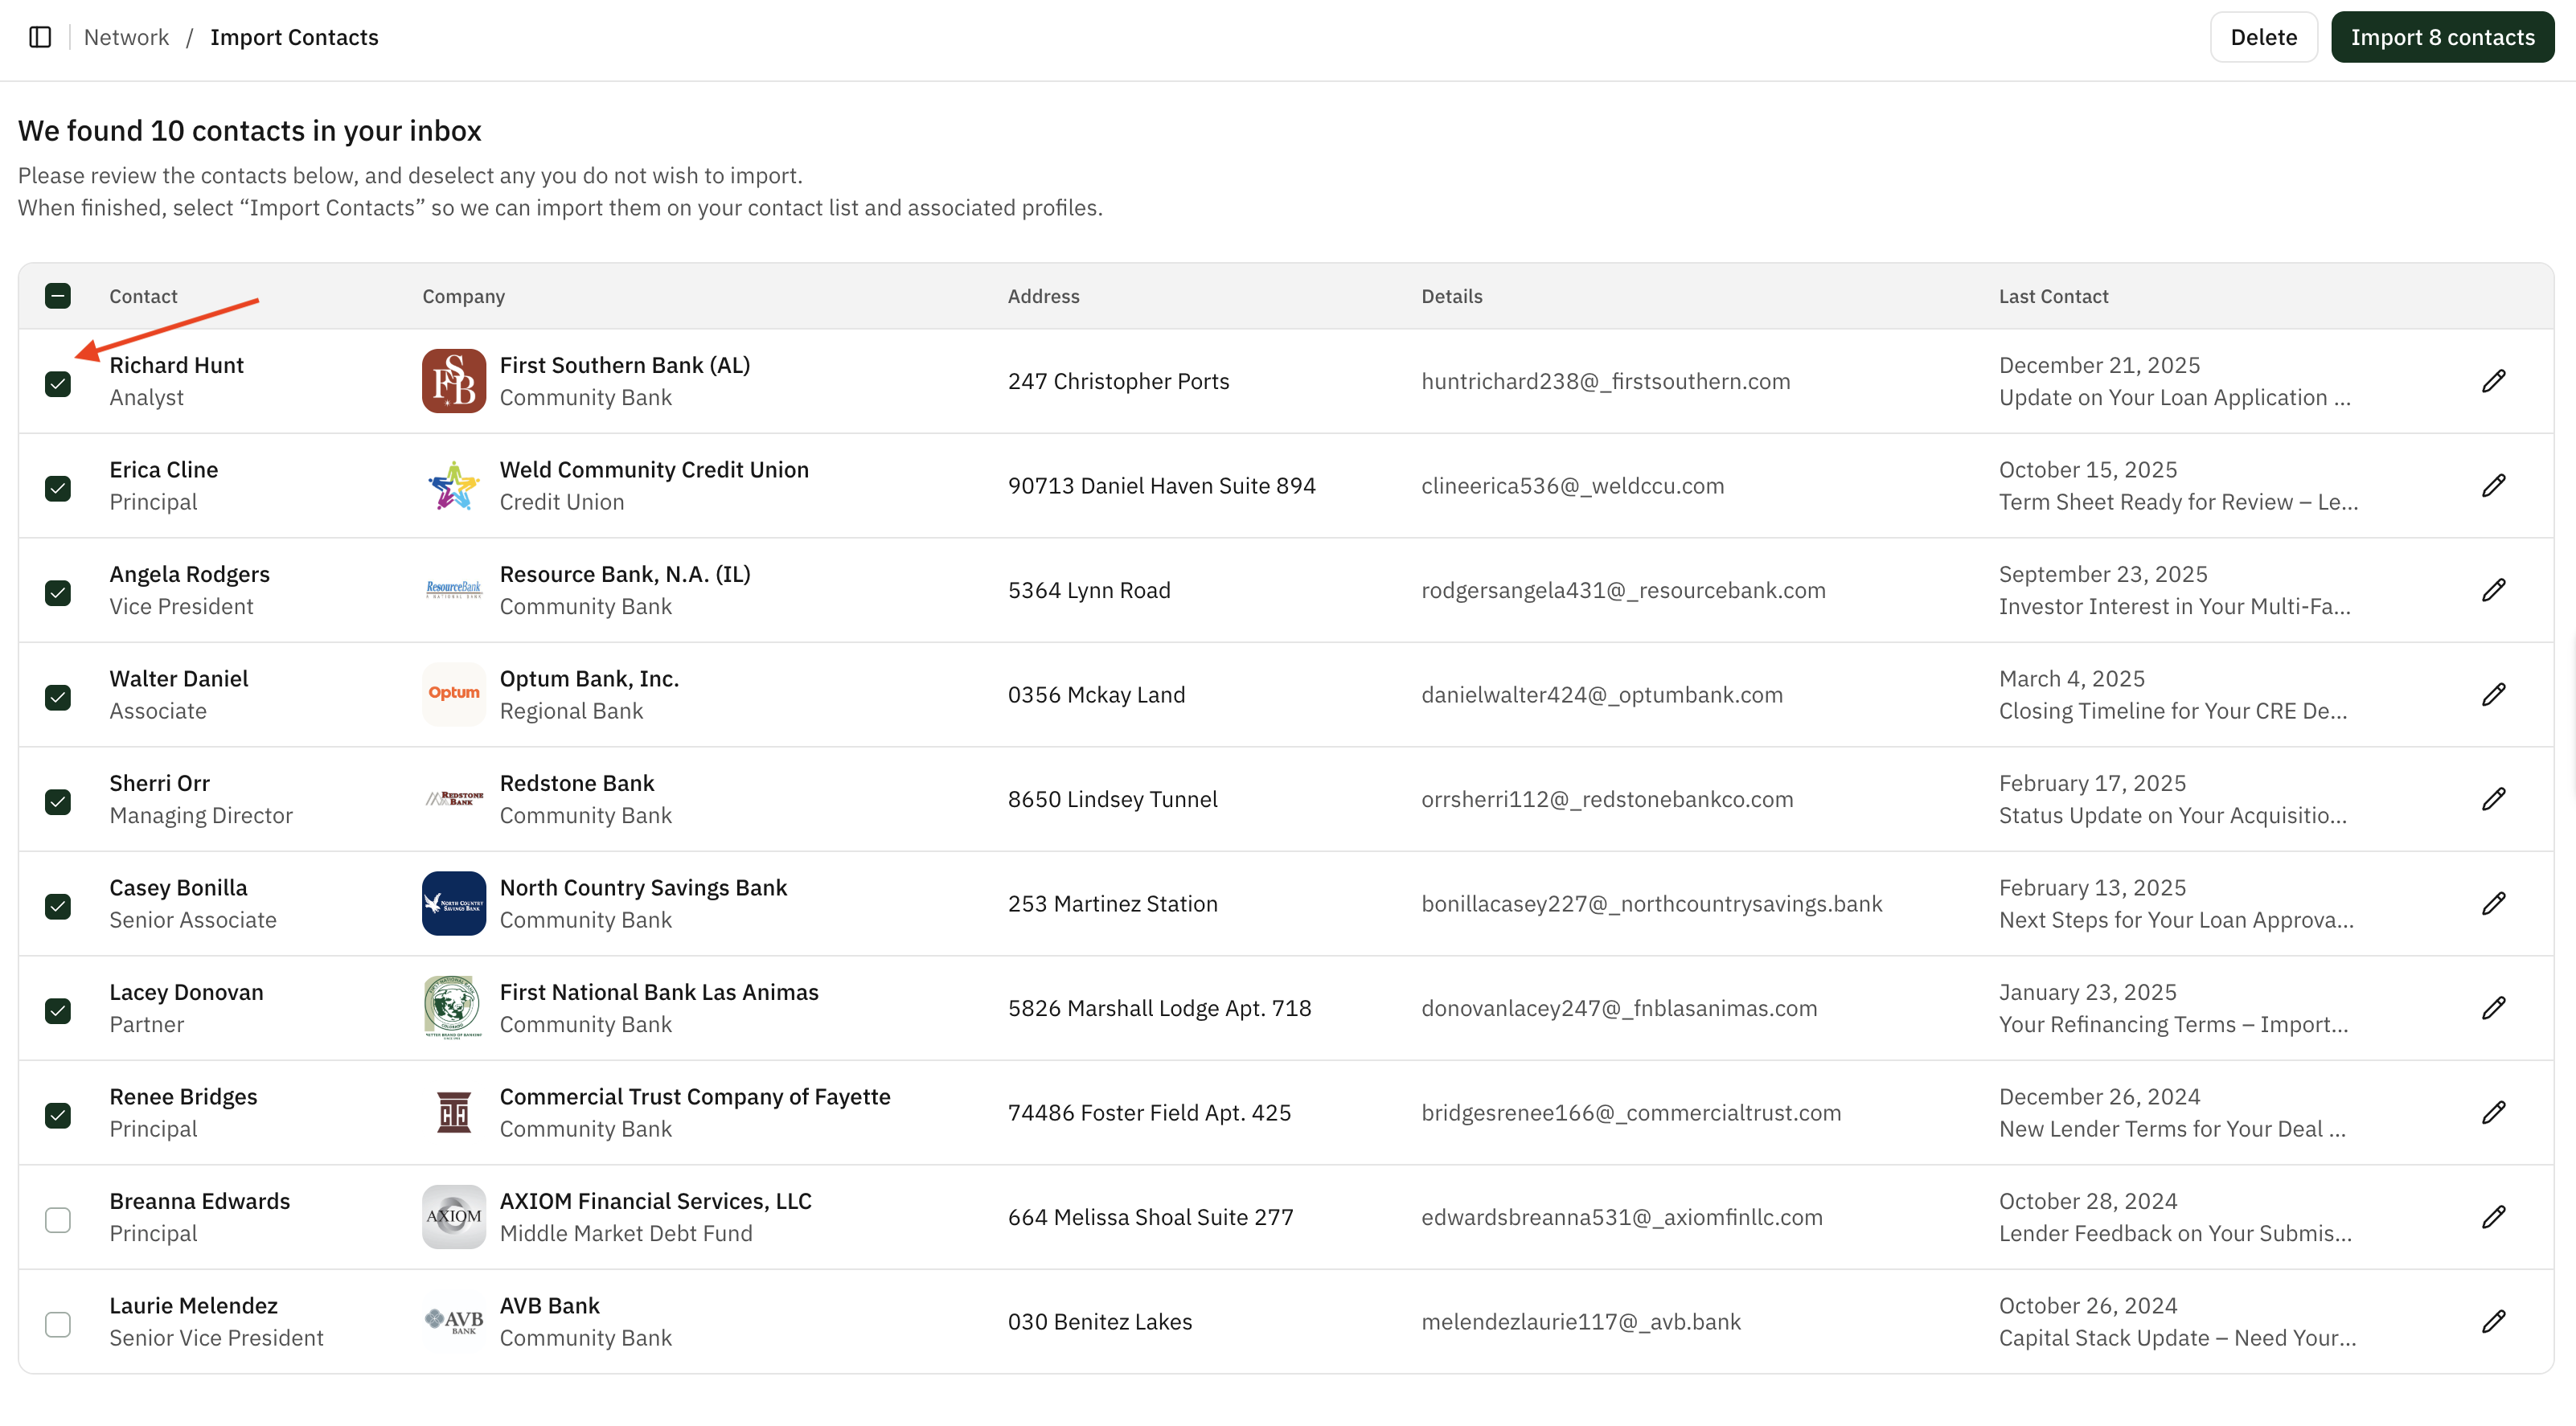Toggle the select-all checkbox in the header
2576x1426 pixels.
[58, 296]
